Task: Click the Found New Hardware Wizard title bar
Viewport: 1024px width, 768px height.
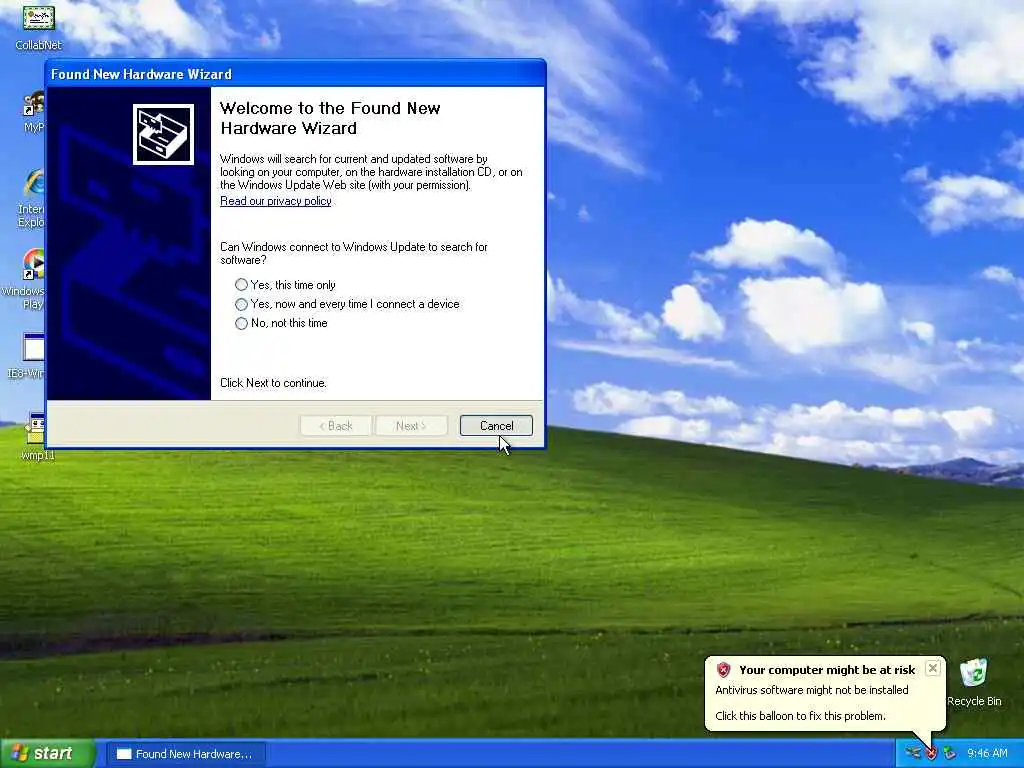Action: [x=295, y=74]
